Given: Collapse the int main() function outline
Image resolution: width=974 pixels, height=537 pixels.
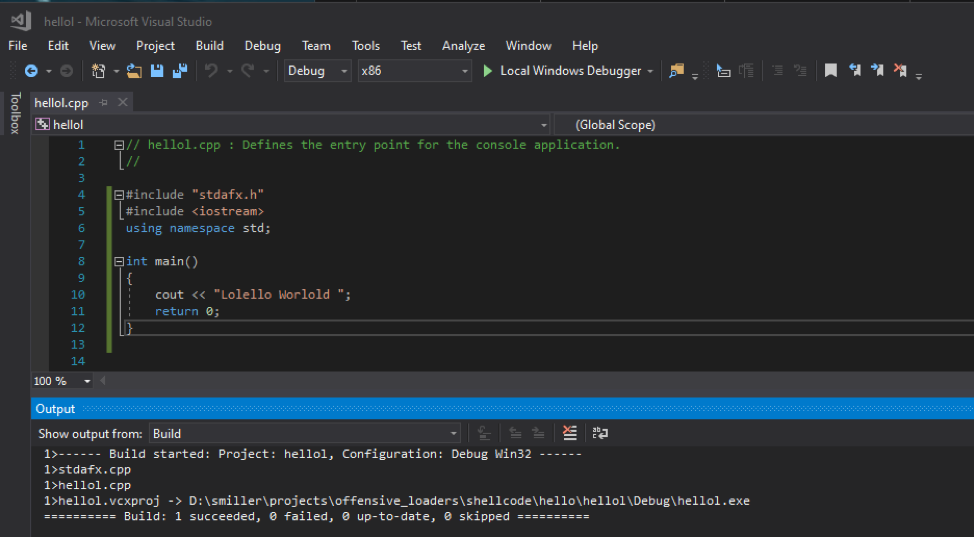Looking at the screenshot, I should (x=119, y=262).
